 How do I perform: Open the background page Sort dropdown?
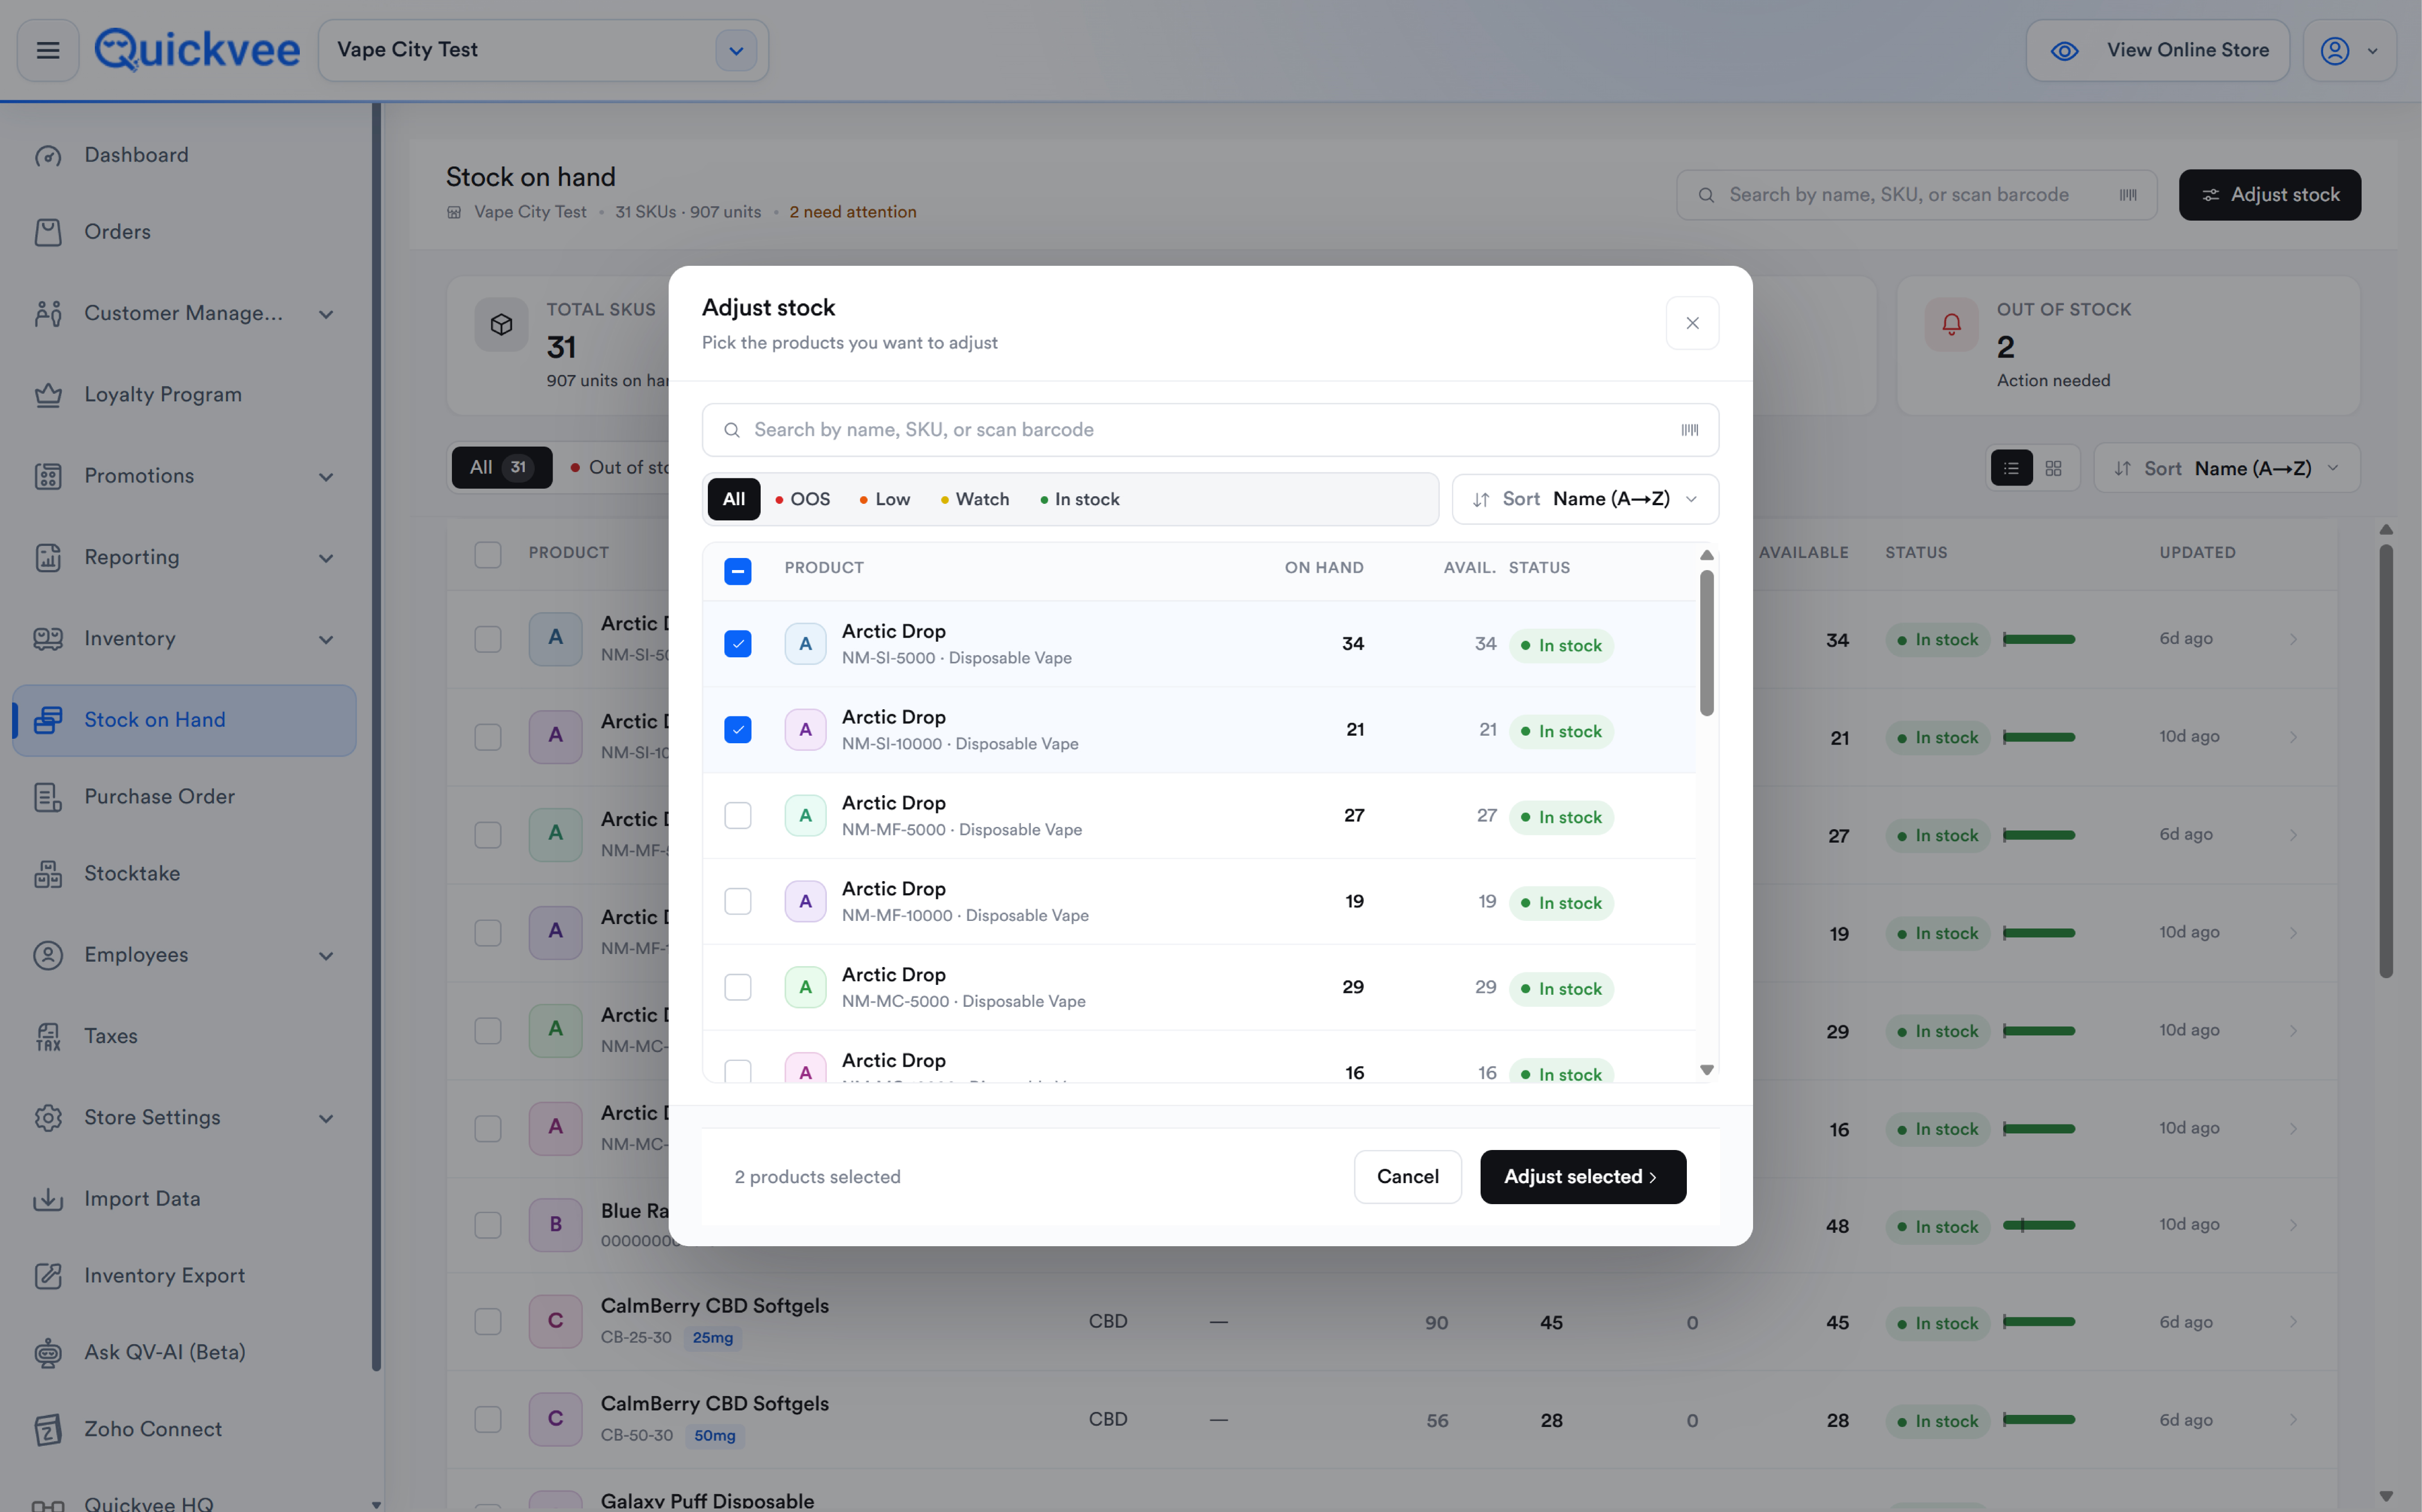[x=2226, y=468]
